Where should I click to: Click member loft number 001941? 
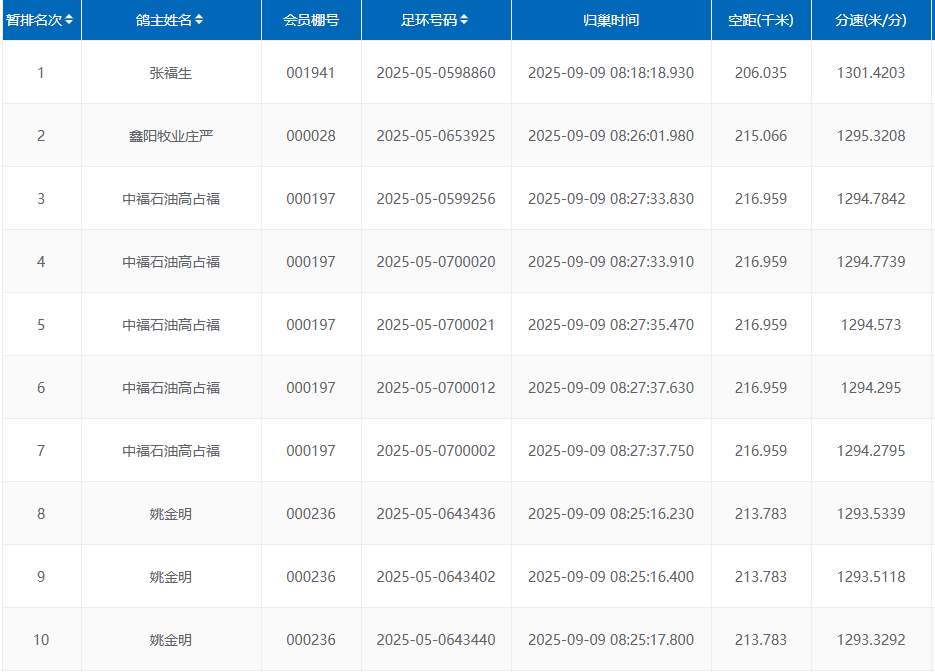[311, 73]
